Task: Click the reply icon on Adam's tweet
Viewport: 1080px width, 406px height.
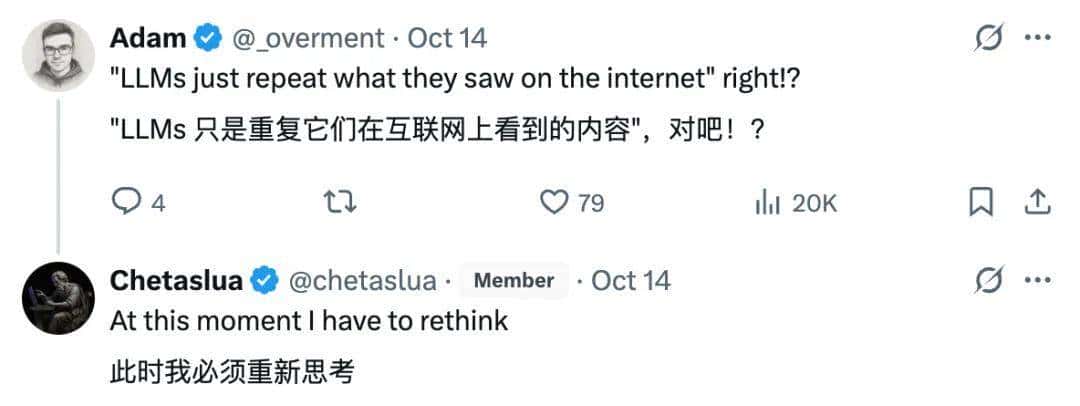Action: click(126, 203)
